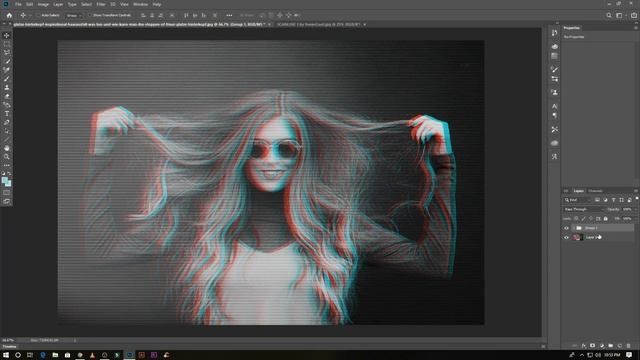Select the Eraser tool

[x=7, y=96]
